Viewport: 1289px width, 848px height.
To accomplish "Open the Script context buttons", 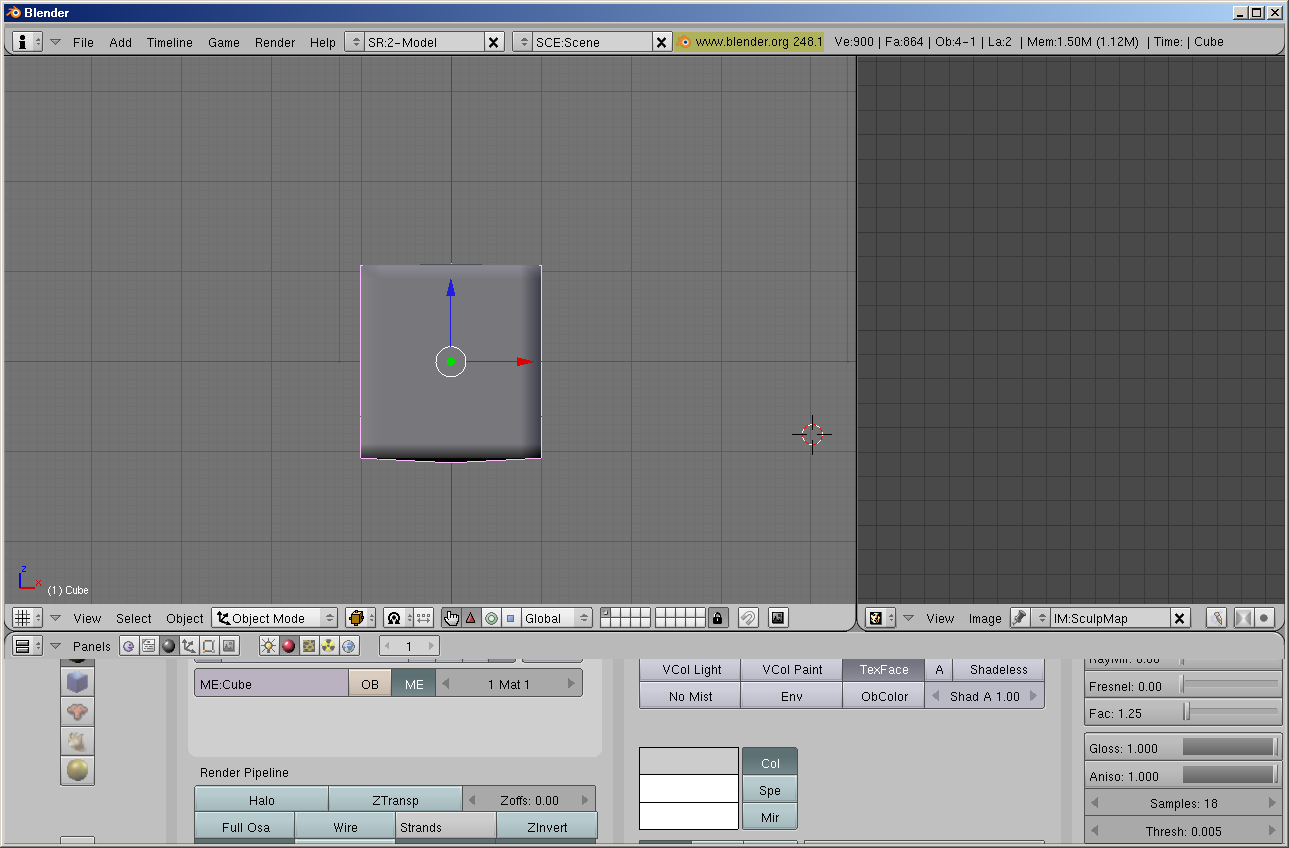I will coord(148,646).
